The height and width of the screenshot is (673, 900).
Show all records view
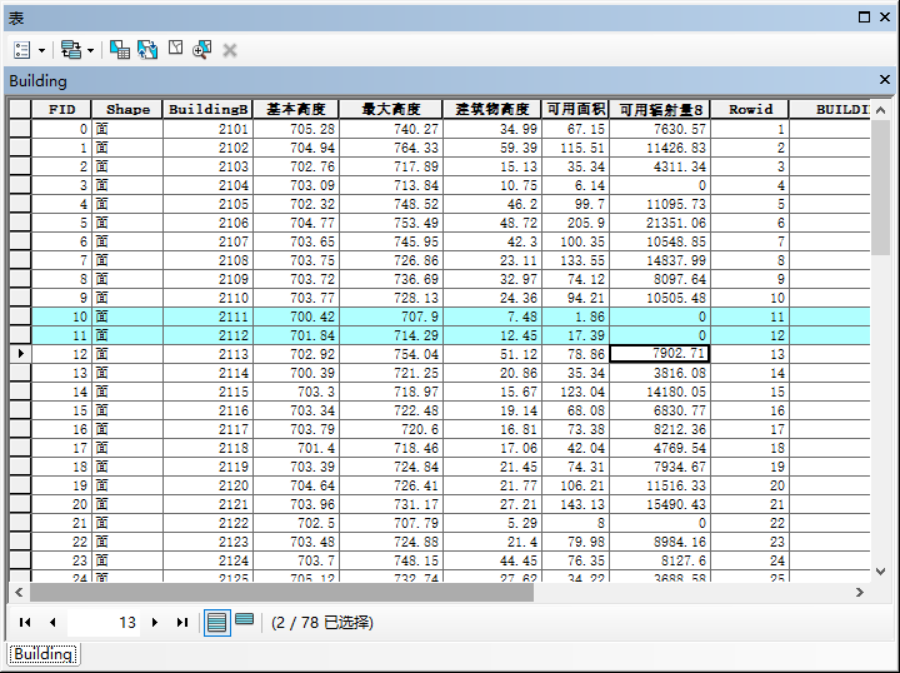coord(217,623)
